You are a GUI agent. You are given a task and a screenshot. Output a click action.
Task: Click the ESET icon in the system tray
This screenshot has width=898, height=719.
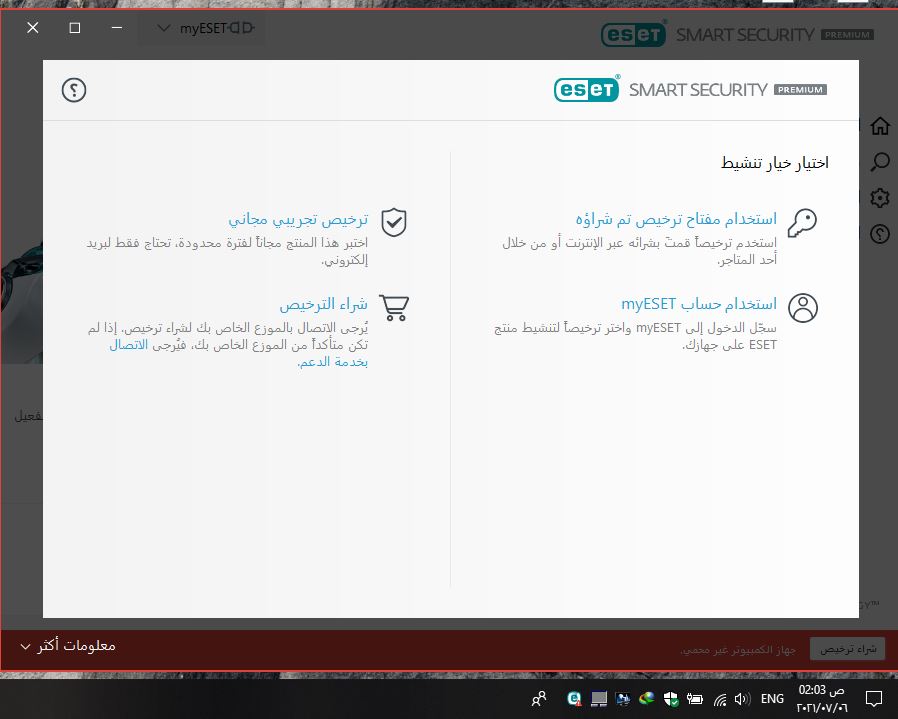coord(574,698)
